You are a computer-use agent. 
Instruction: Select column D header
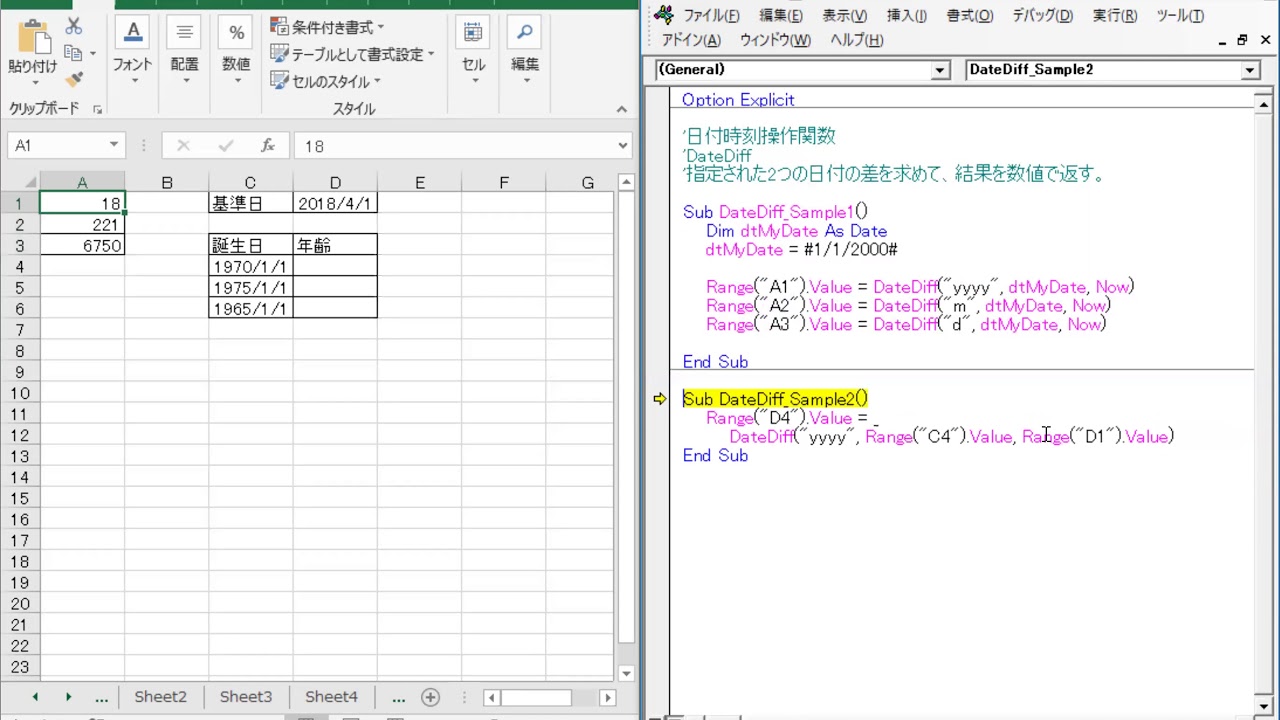(335, 183)
